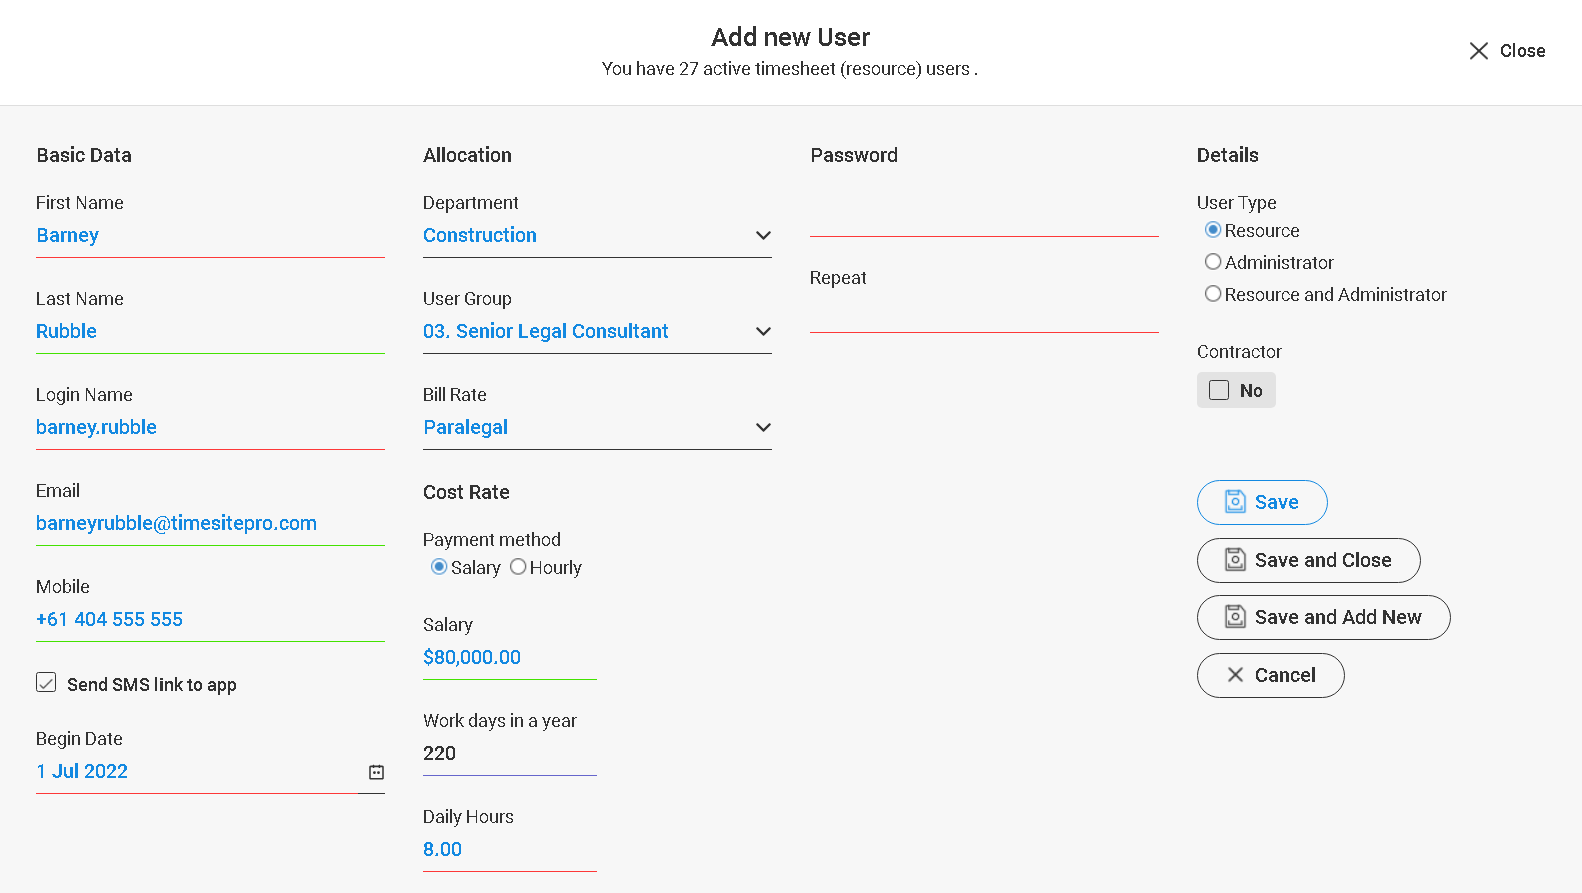
Task: Open the Bill Rate dropdown arrow
Action: click(763, 427)
